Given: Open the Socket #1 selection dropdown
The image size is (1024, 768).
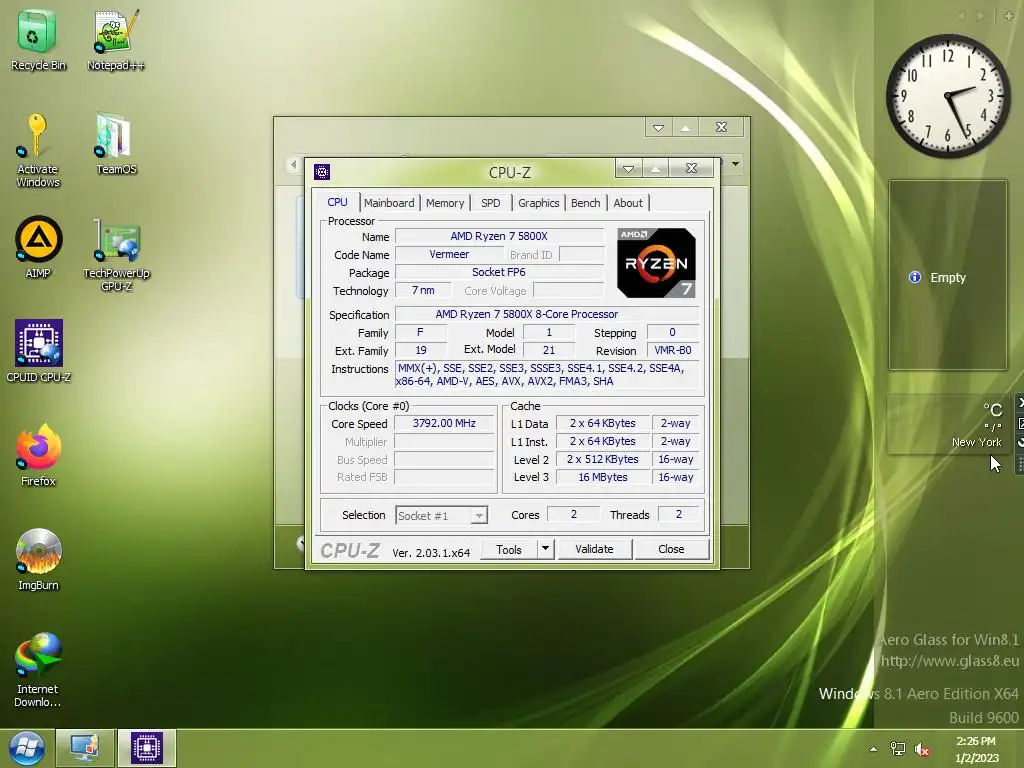Looking at the screenshot, I should 441,515.
